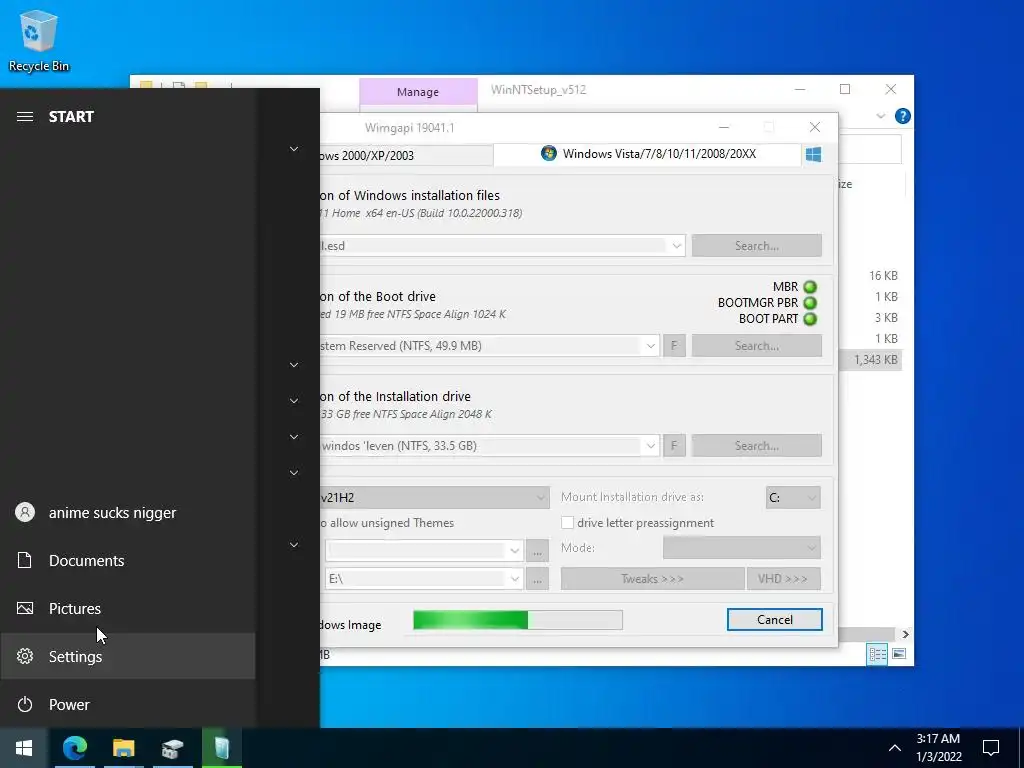
Task: Open the Mode dropdown
Action: [x=741, y=547]
